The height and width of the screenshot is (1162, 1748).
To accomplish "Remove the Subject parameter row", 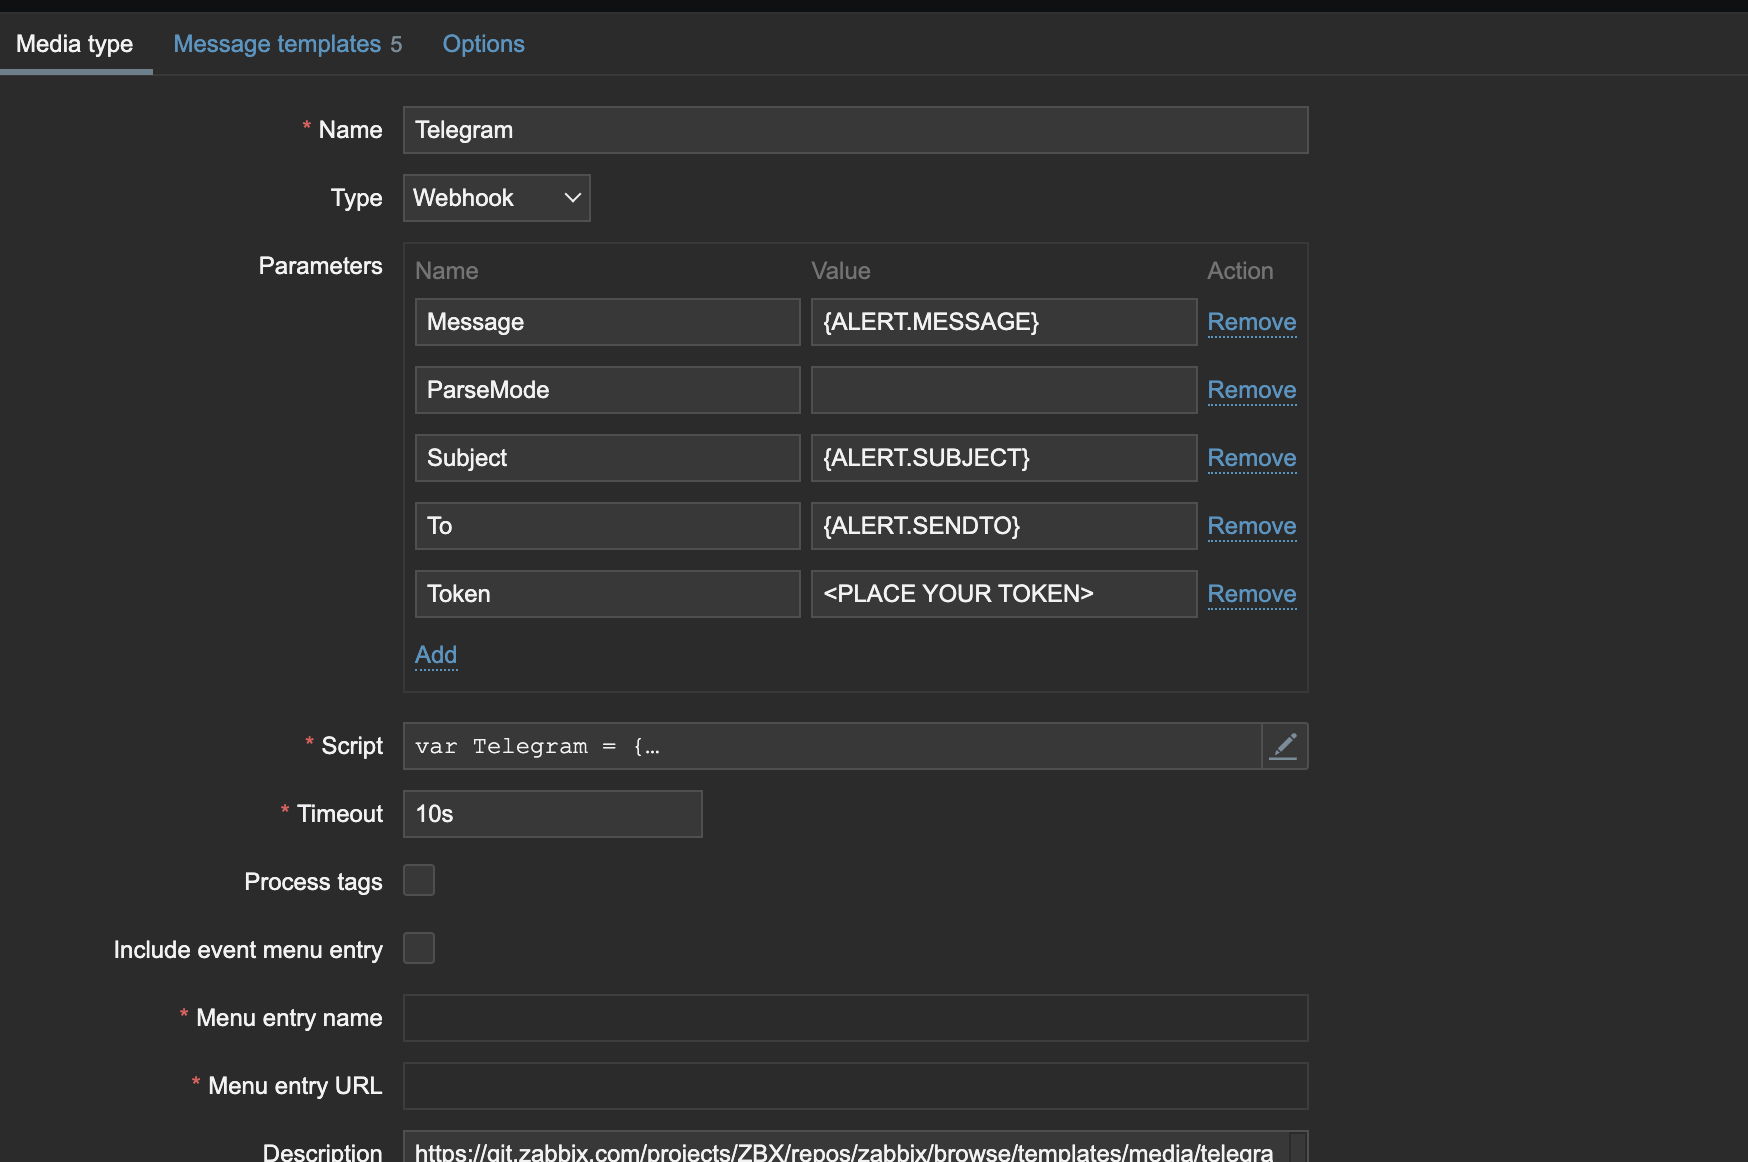I will (x=1252, y=458).
